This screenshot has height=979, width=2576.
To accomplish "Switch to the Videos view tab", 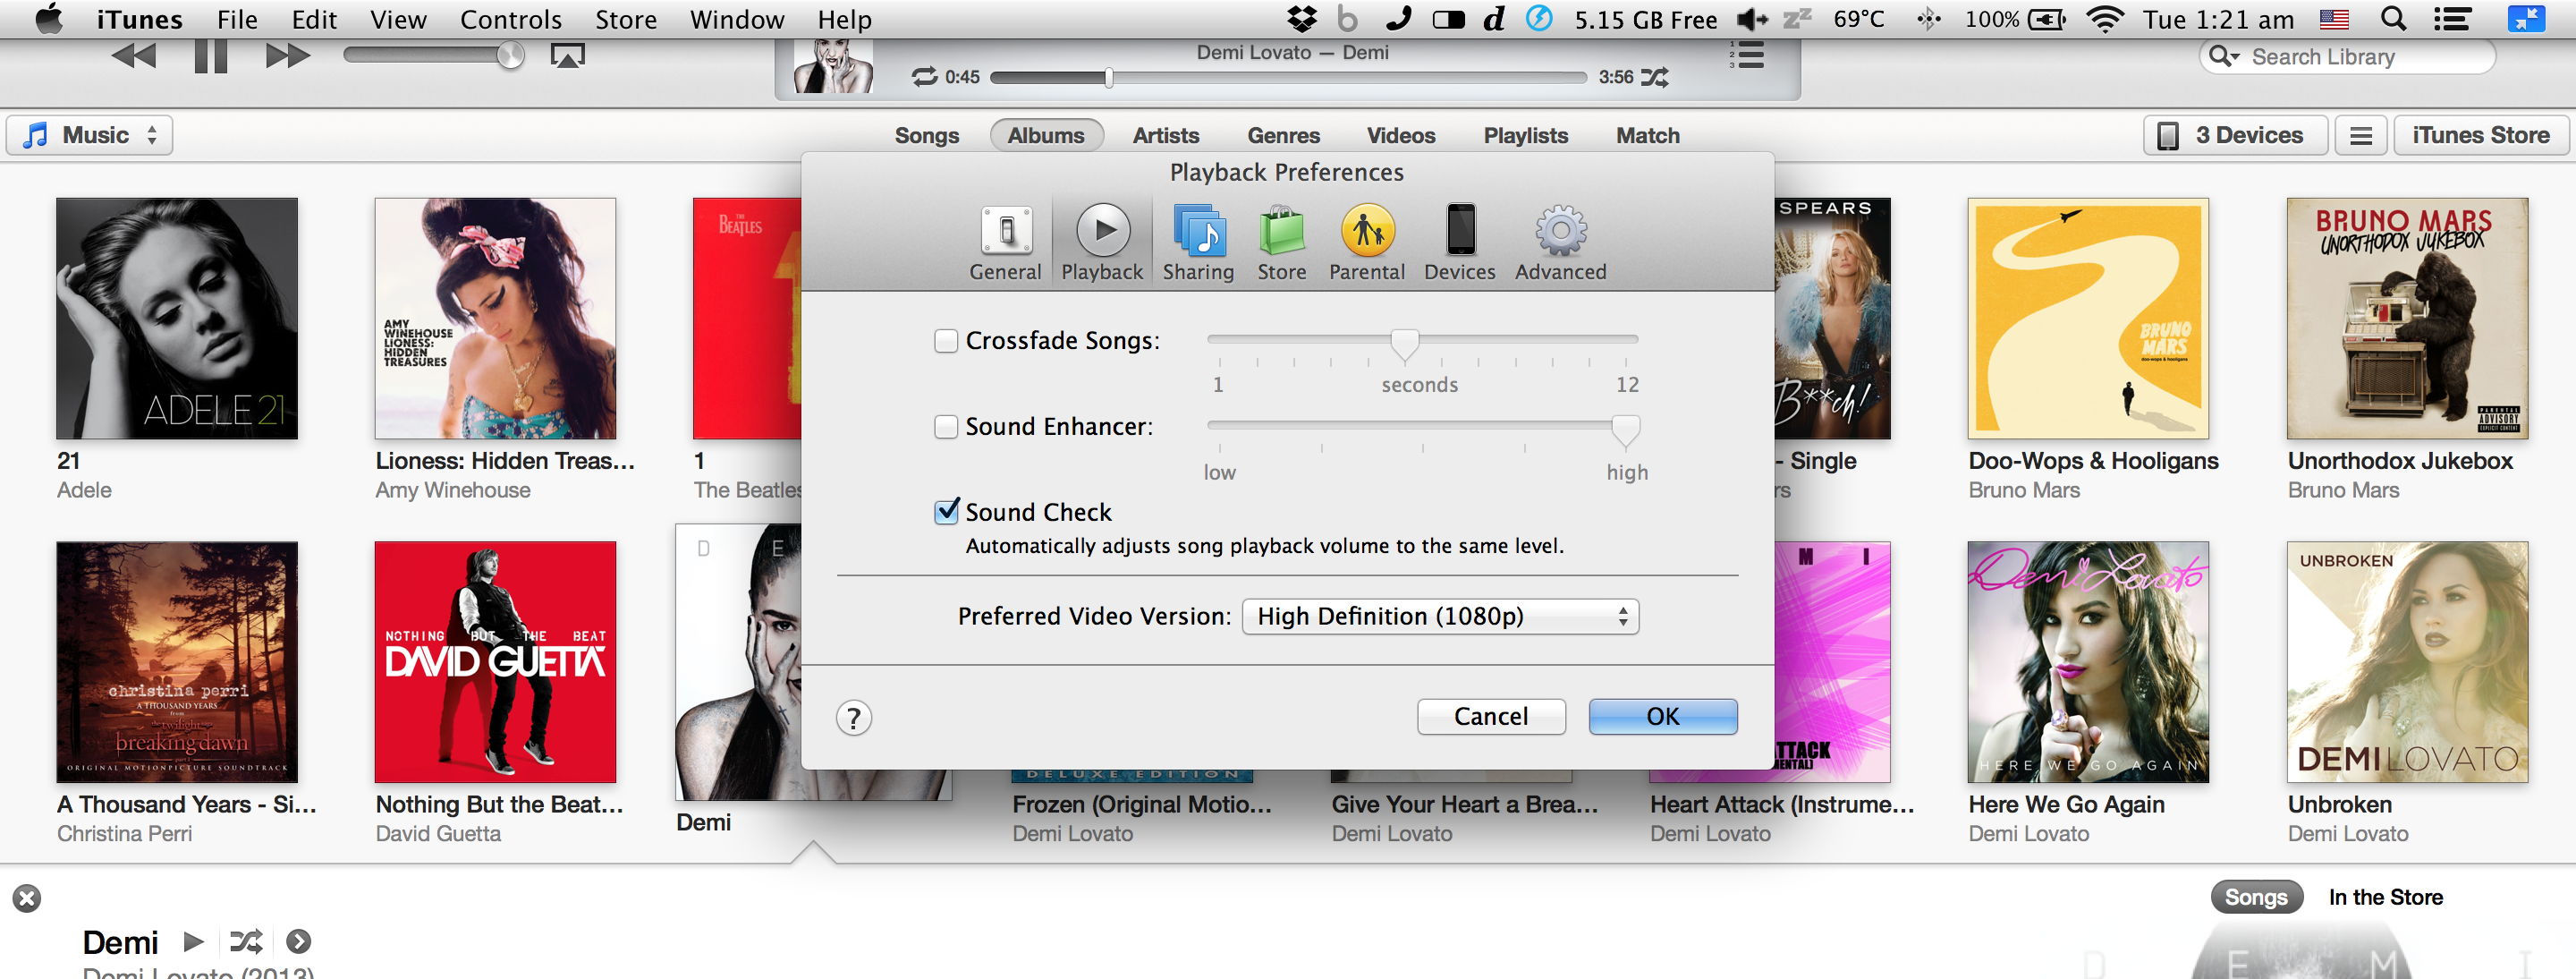I will 1400,135.
